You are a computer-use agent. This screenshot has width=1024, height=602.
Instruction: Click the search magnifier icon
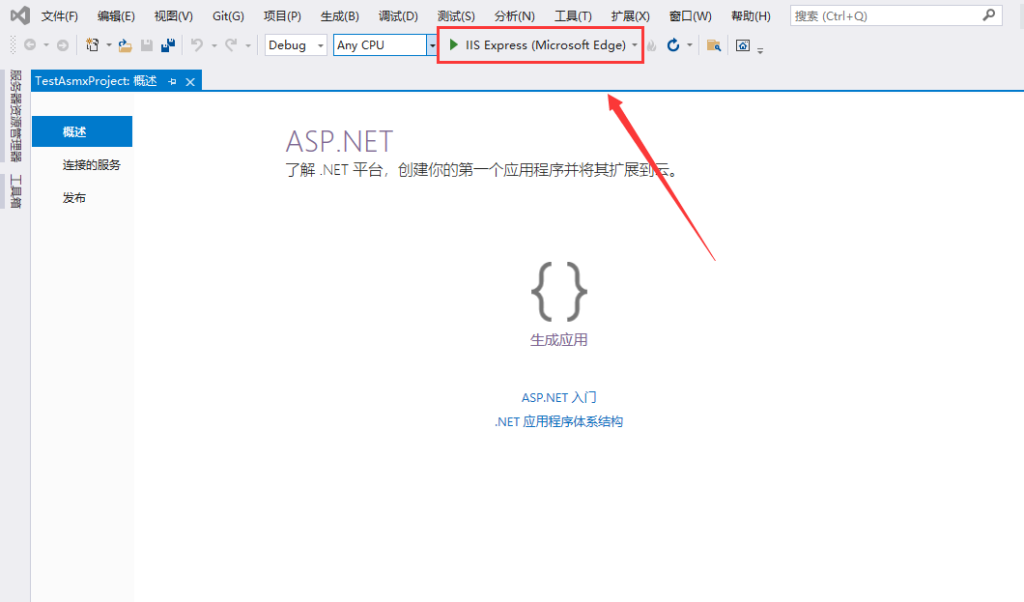[989, 15]
